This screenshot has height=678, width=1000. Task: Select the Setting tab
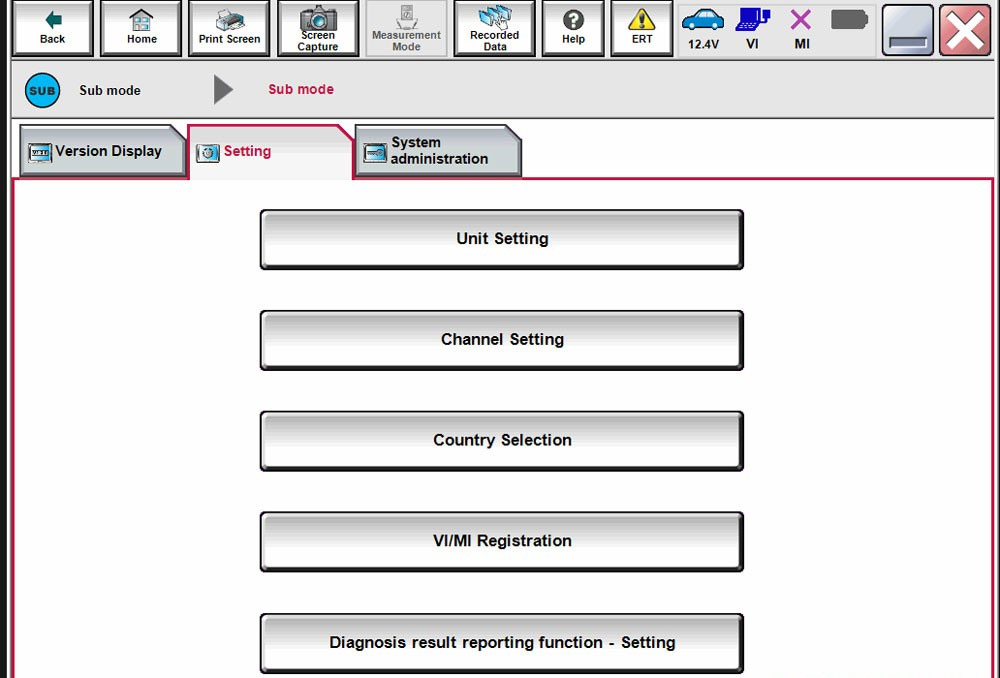pos(244,151)
